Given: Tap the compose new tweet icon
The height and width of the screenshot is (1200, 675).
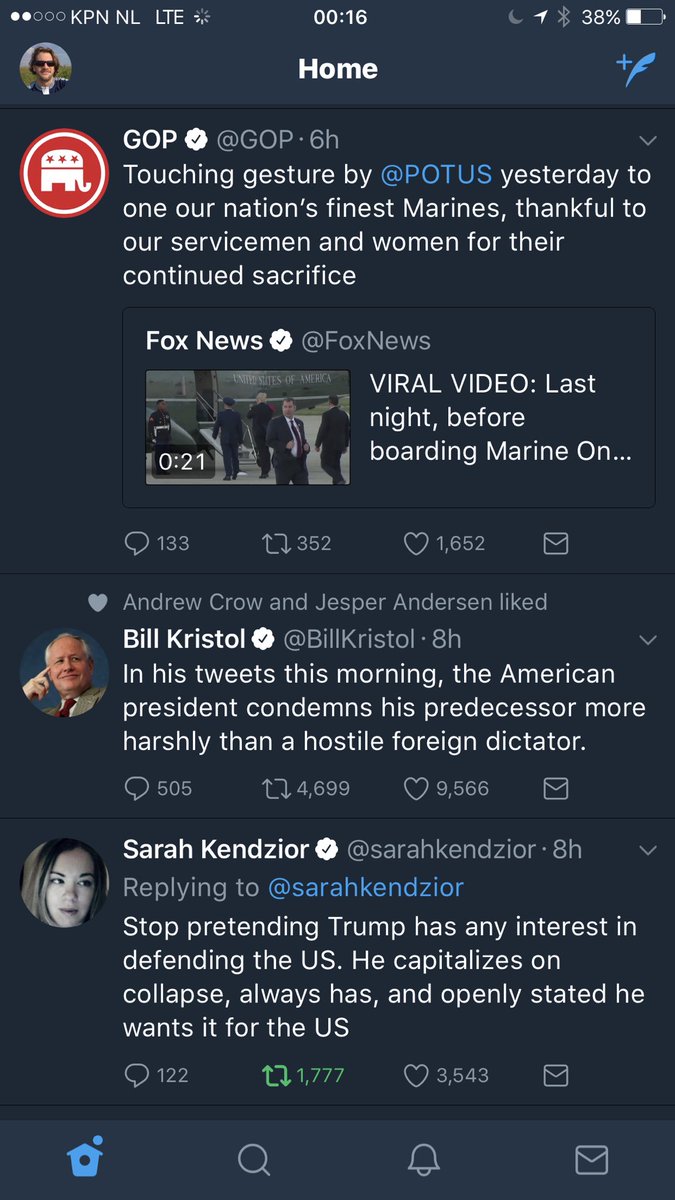Looking at the screenshot, I should click(x=635, y=69).
